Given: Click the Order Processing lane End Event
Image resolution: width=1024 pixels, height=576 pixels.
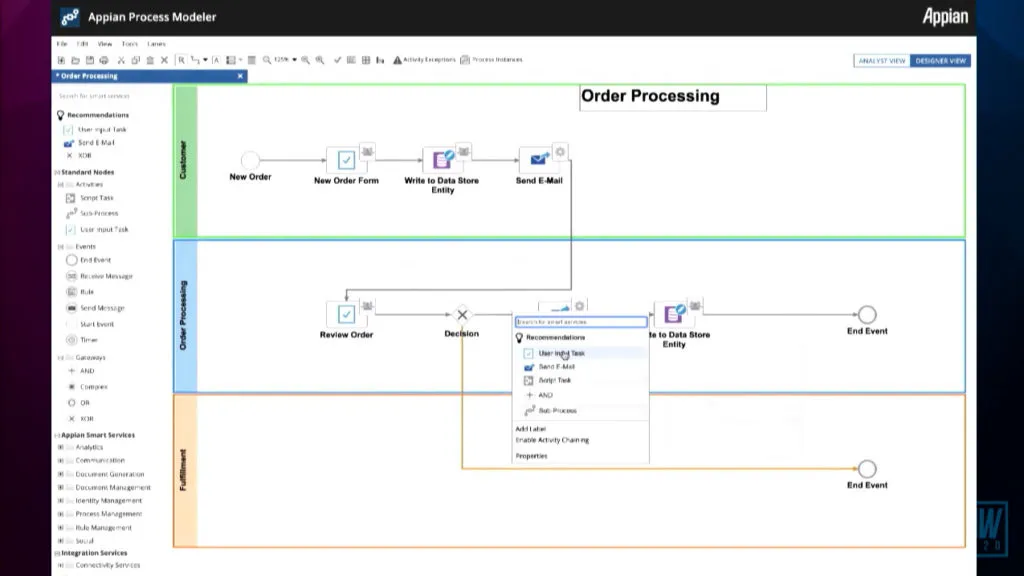Looking at the screenshot, I should (x=867, y=315).
